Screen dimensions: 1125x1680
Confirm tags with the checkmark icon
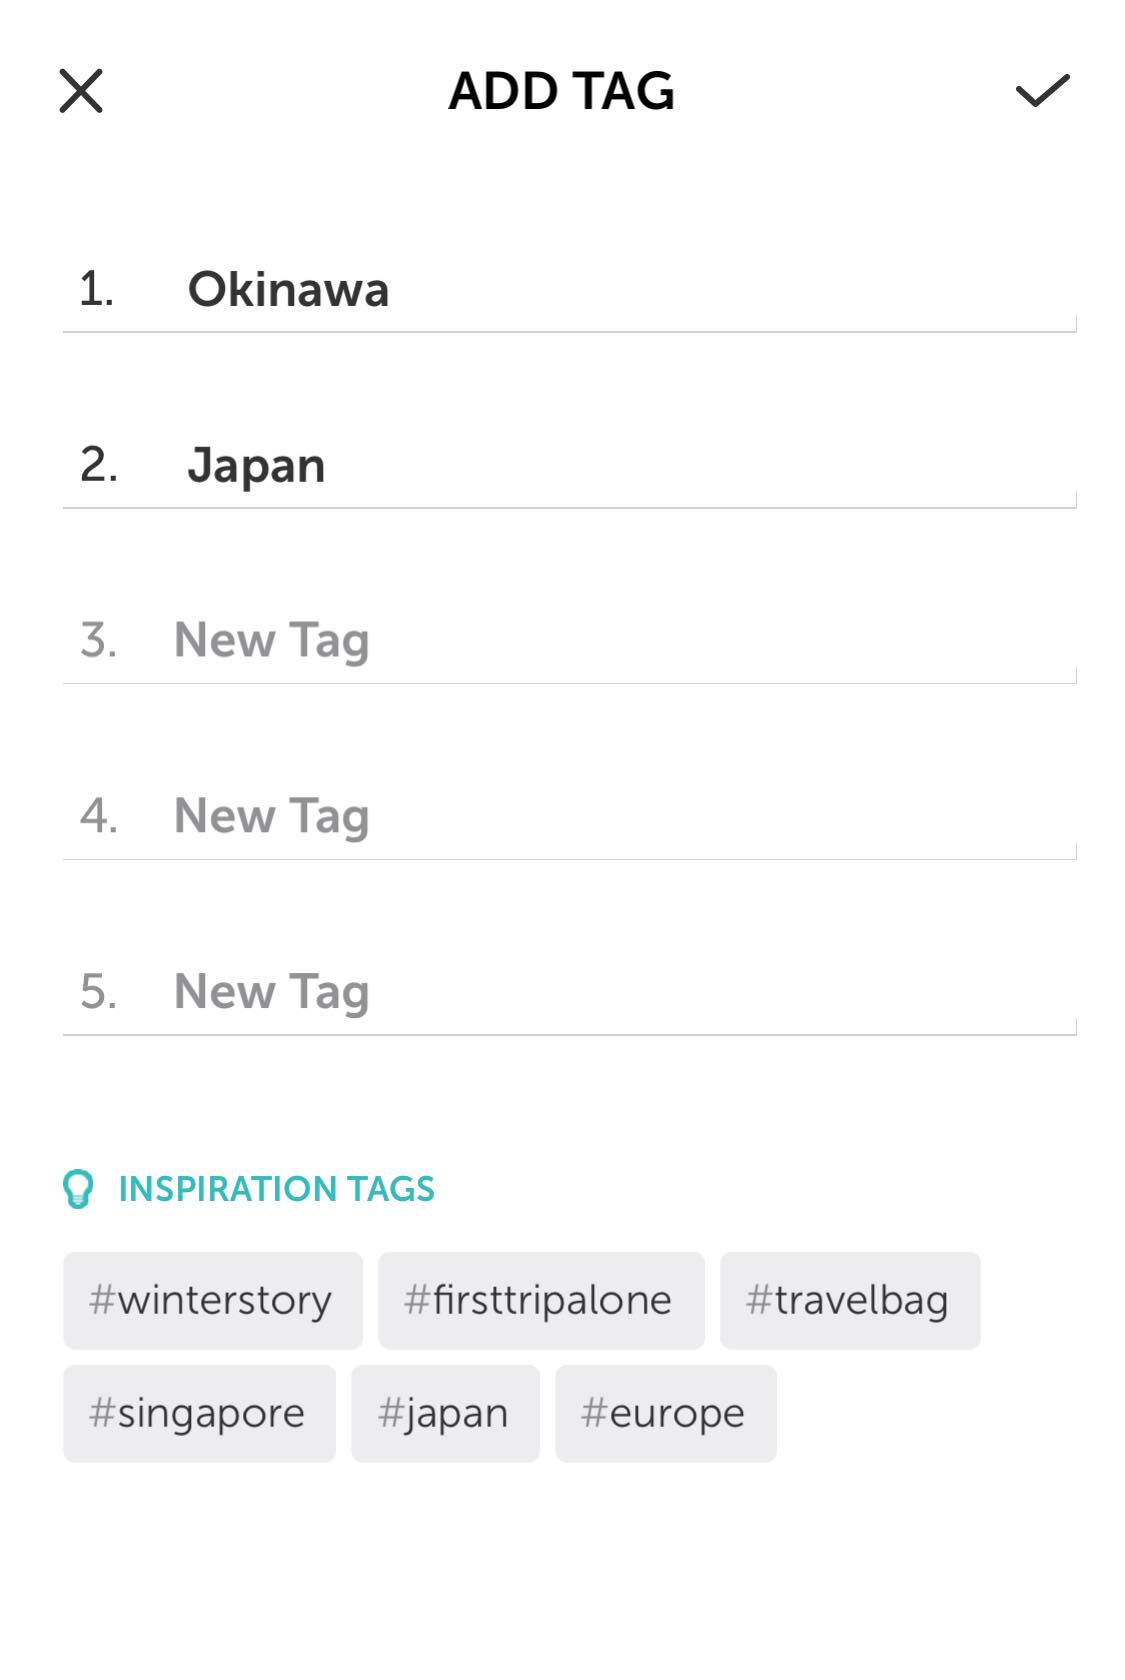pos(1042,91)
